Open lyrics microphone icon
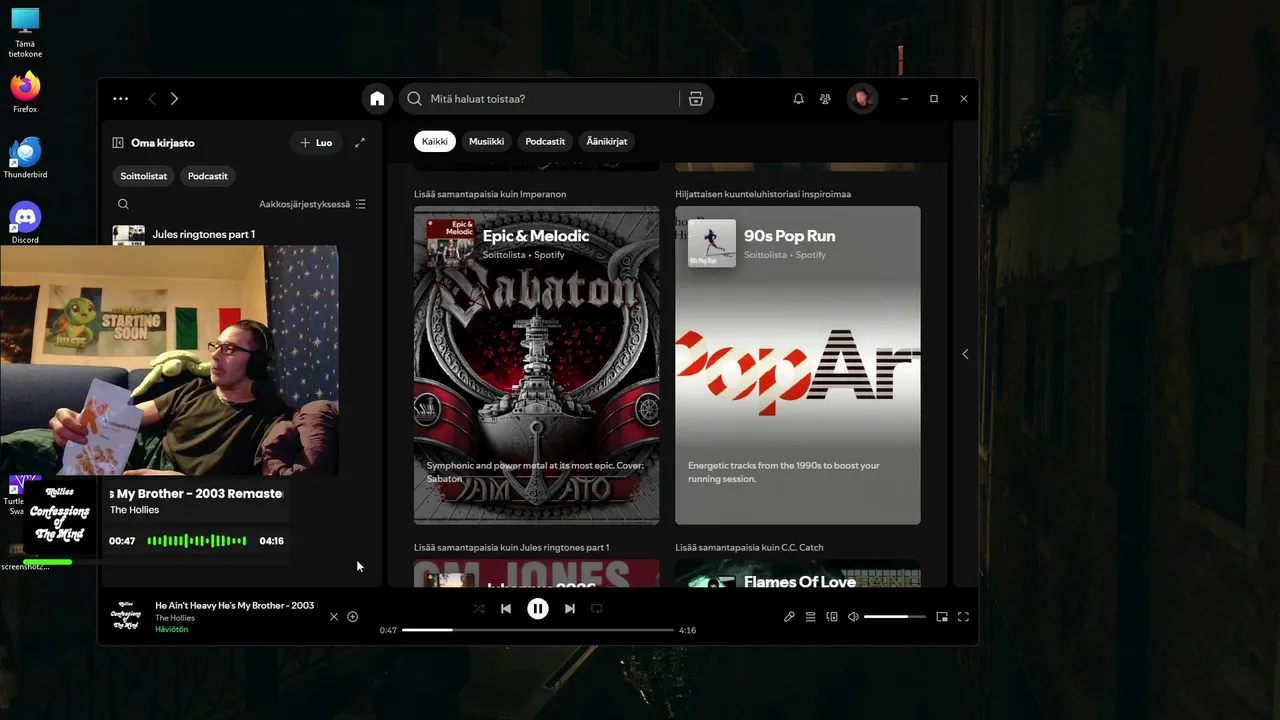Viewport: 1280px width, 720px height. (x=789, y=617)
